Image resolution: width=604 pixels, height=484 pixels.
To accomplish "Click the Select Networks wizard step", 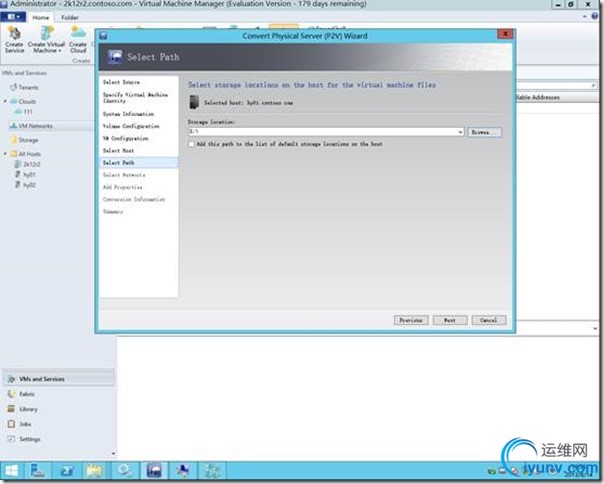I will coord(124,175).
